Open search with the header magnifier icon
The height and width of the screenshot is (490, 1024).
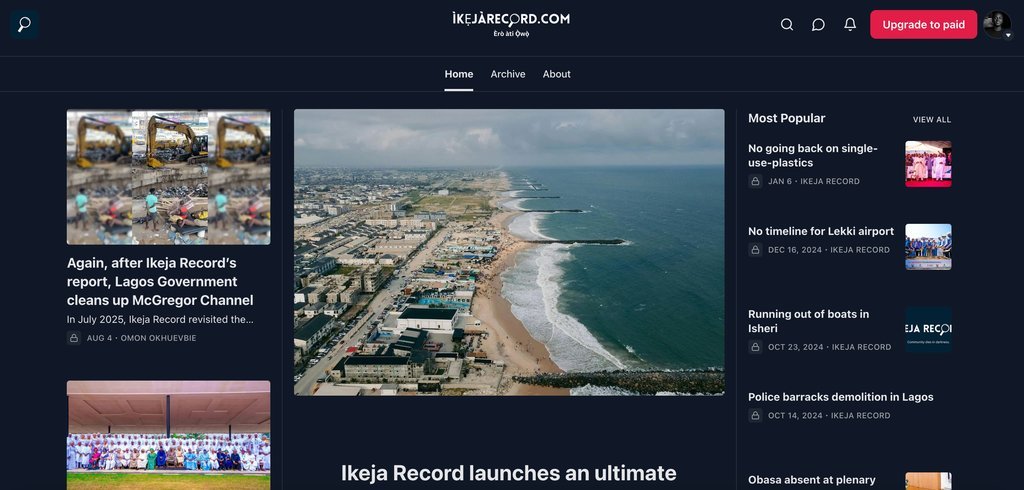click(x=787, y=24)
